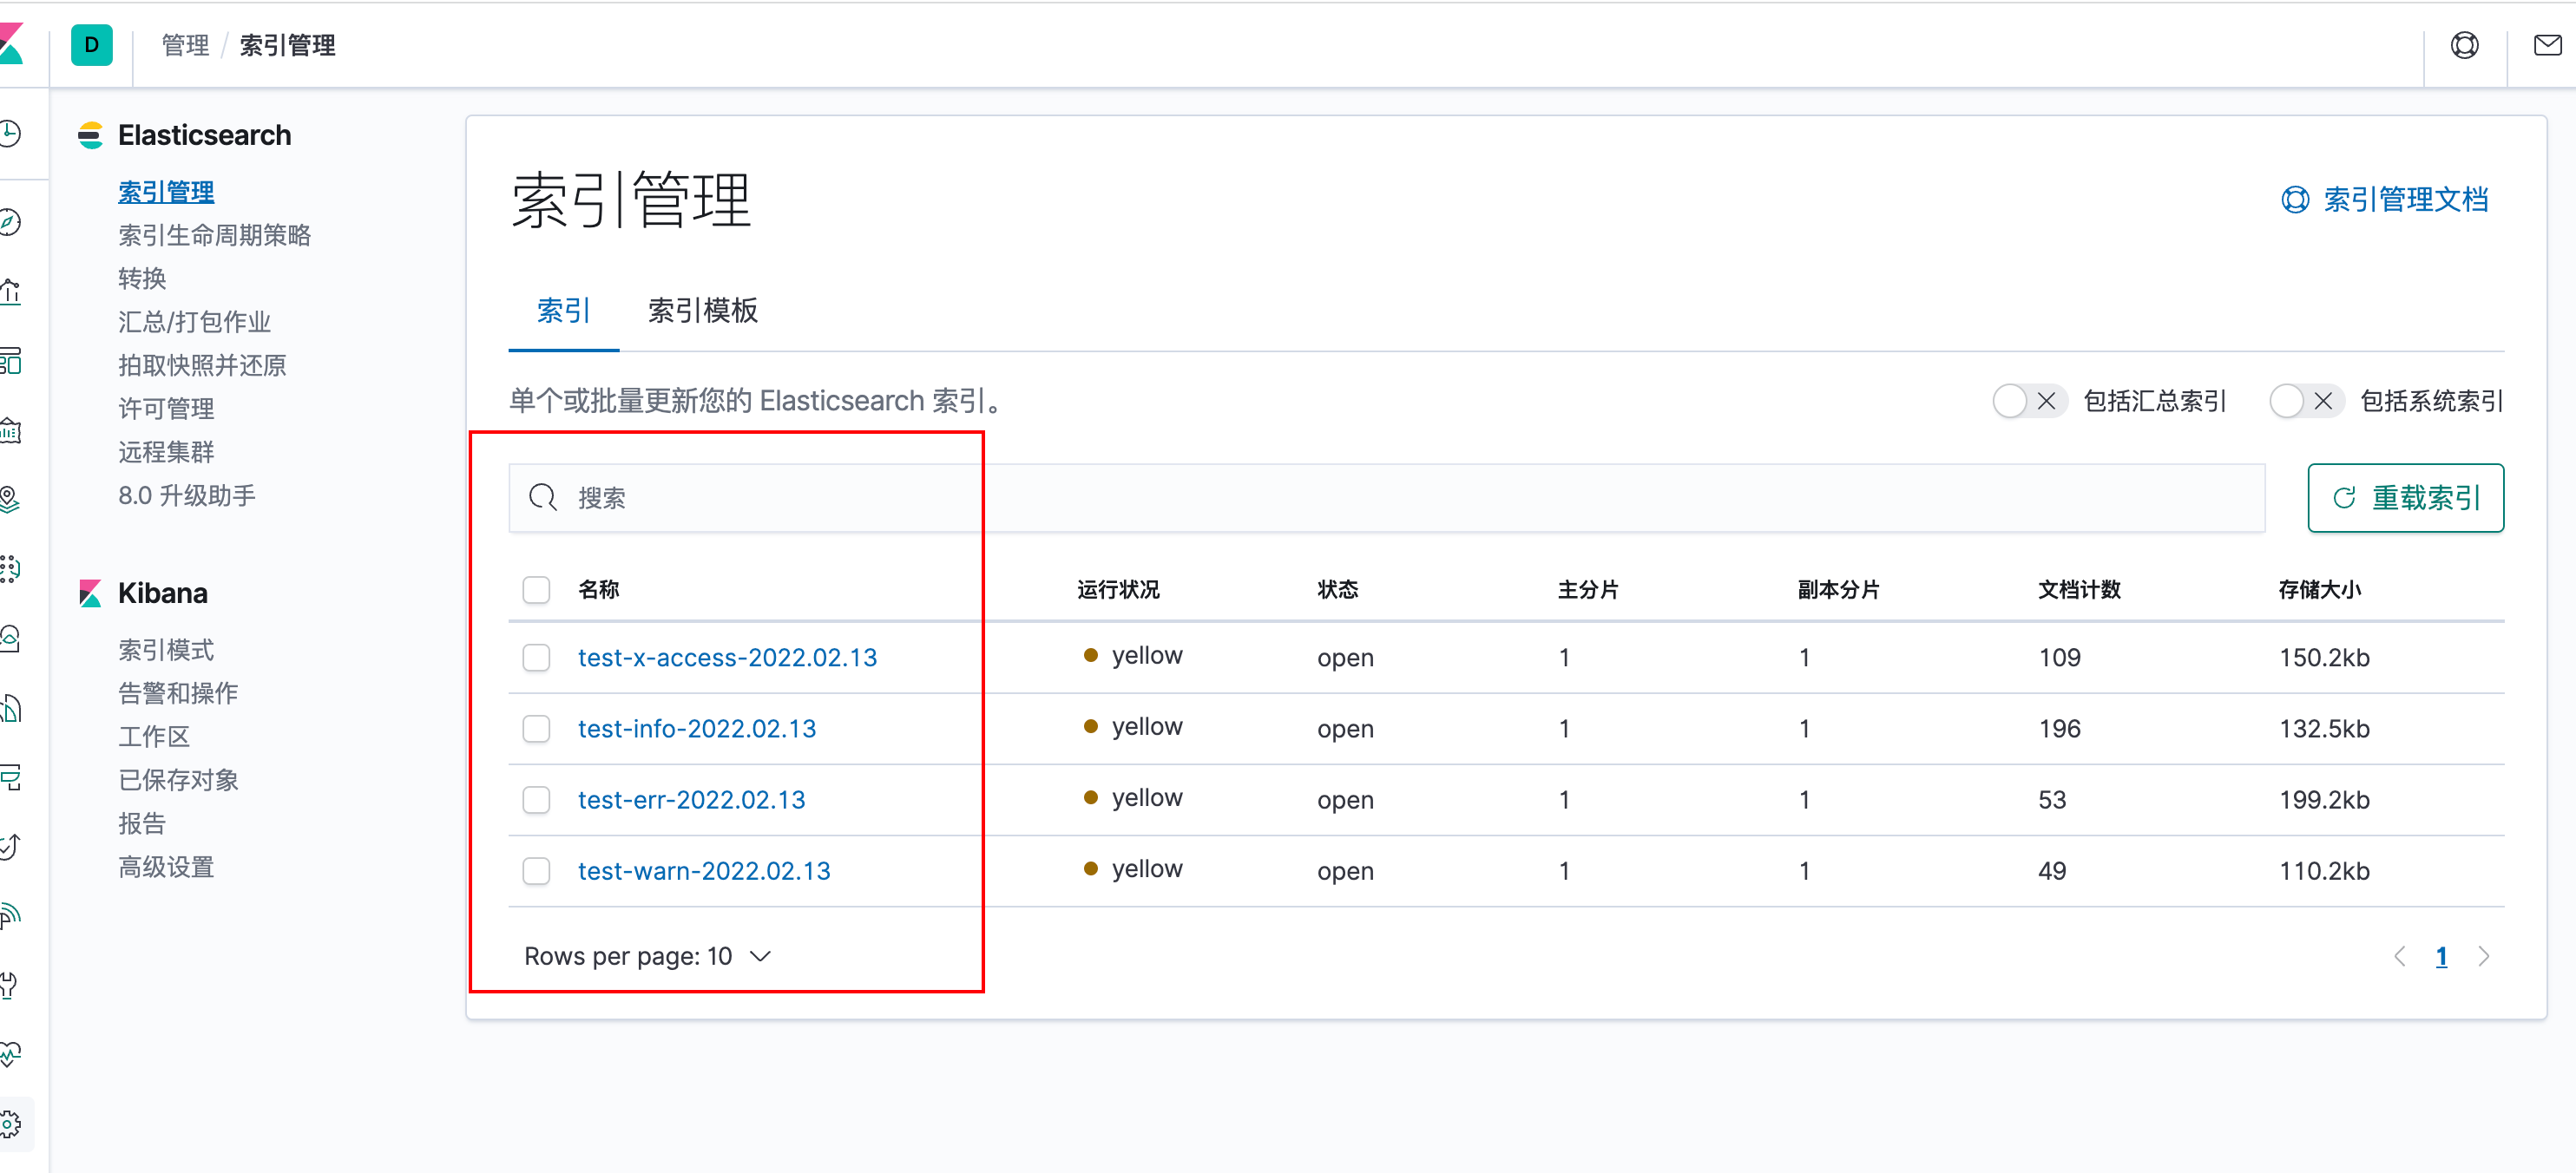2576x1173 pixels.
Task: Open 8.0 升级助手 in the sidebar
Action: pyautogui.click(x=187, y=495)
